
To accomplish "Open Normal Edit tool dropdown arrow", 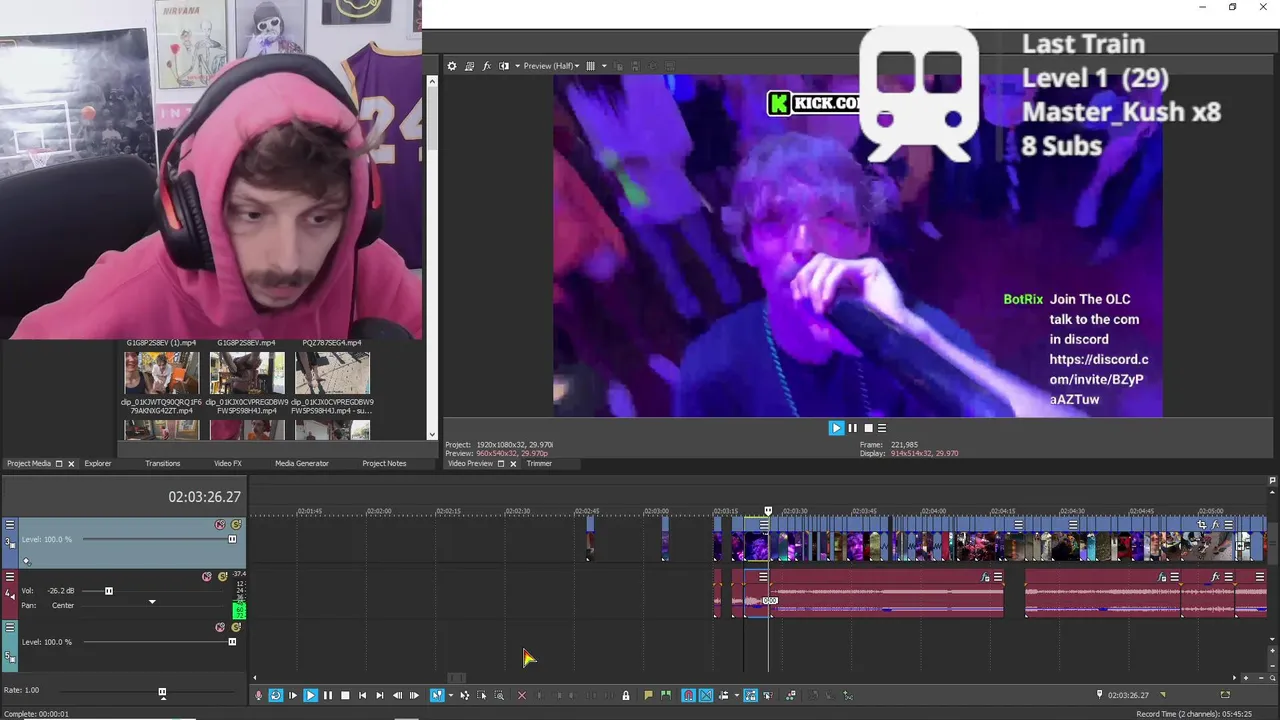I will coord(450,696).
